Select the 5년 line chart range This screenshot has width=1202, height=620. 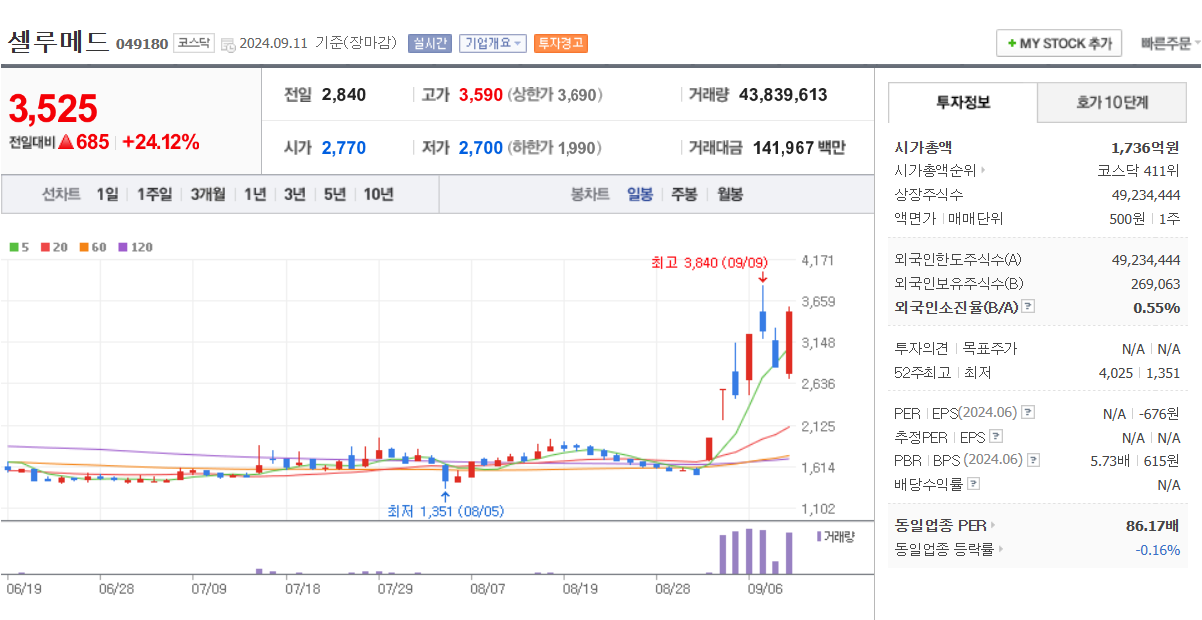(x=334, y=194)
